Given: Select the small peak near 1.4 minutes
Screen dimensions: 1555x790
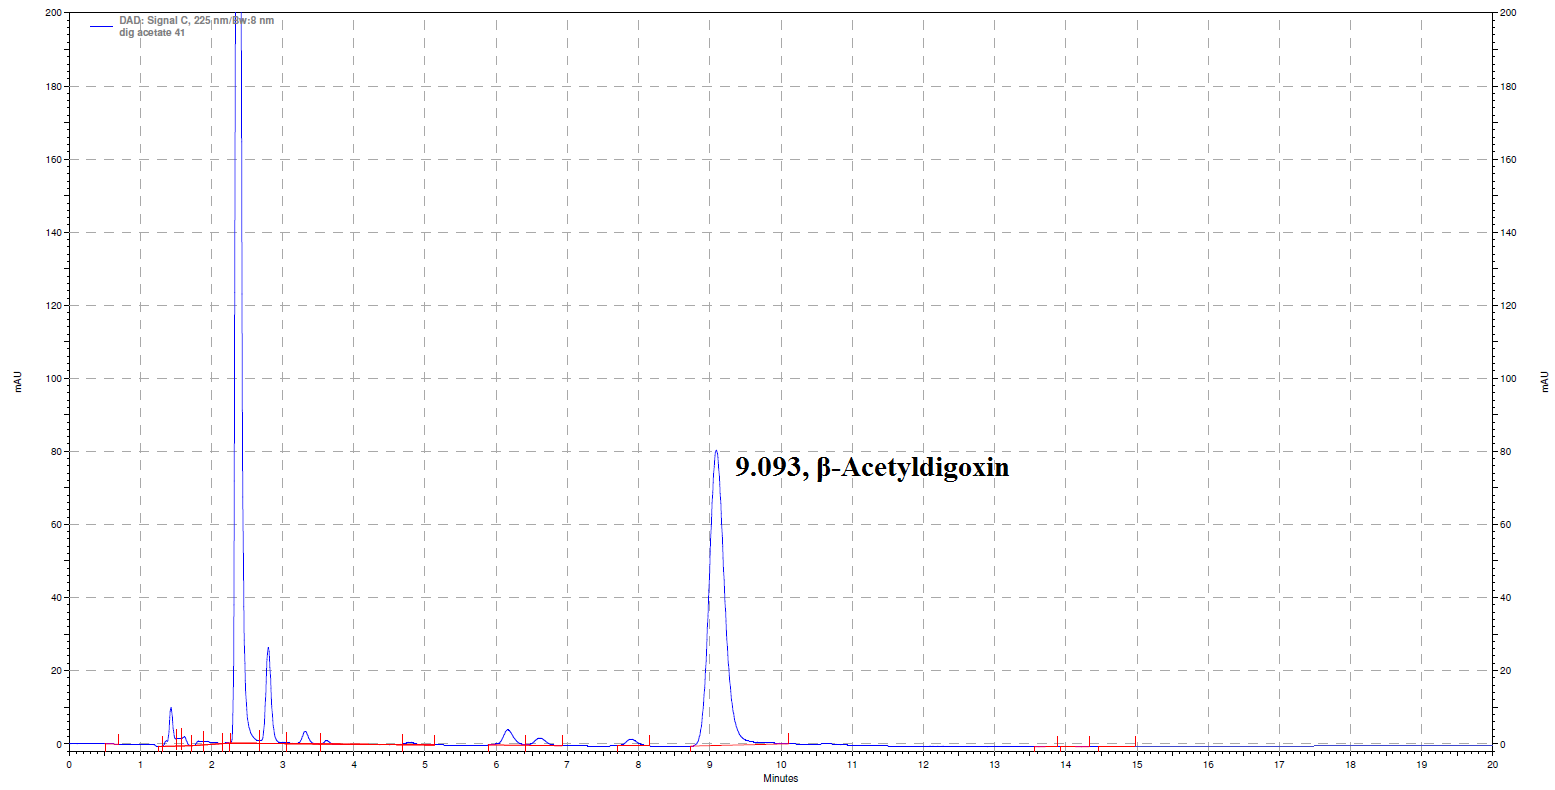Looking at the screenshot, I should click(171, 709).
